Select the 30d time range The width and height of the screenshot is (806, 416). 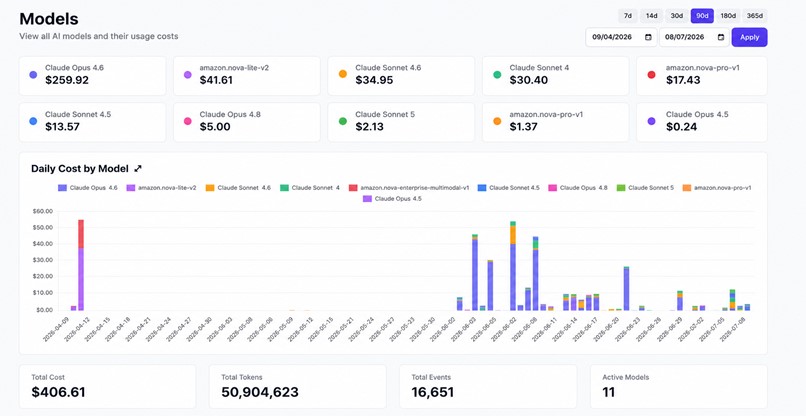pyautogui.click(x=677, y=16)
